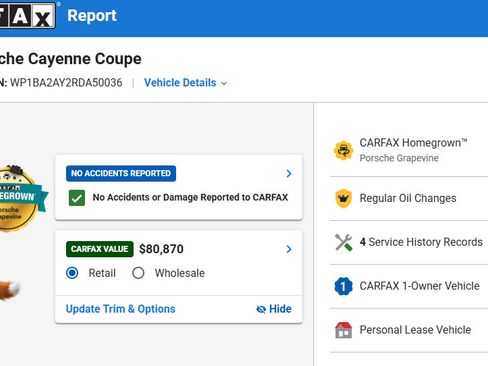Open Update Trim & Options link
This screenshot has height=366, width=488.
coord(120,309)
